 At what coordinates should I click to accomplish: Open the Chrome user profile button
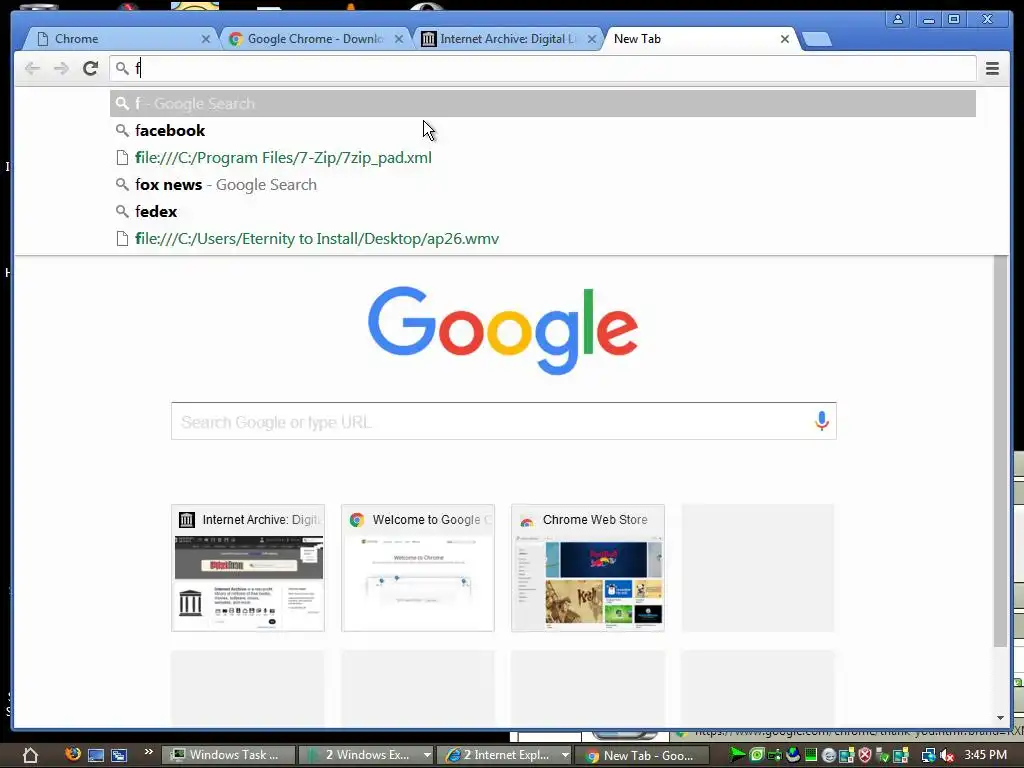(x=898, y=20)
